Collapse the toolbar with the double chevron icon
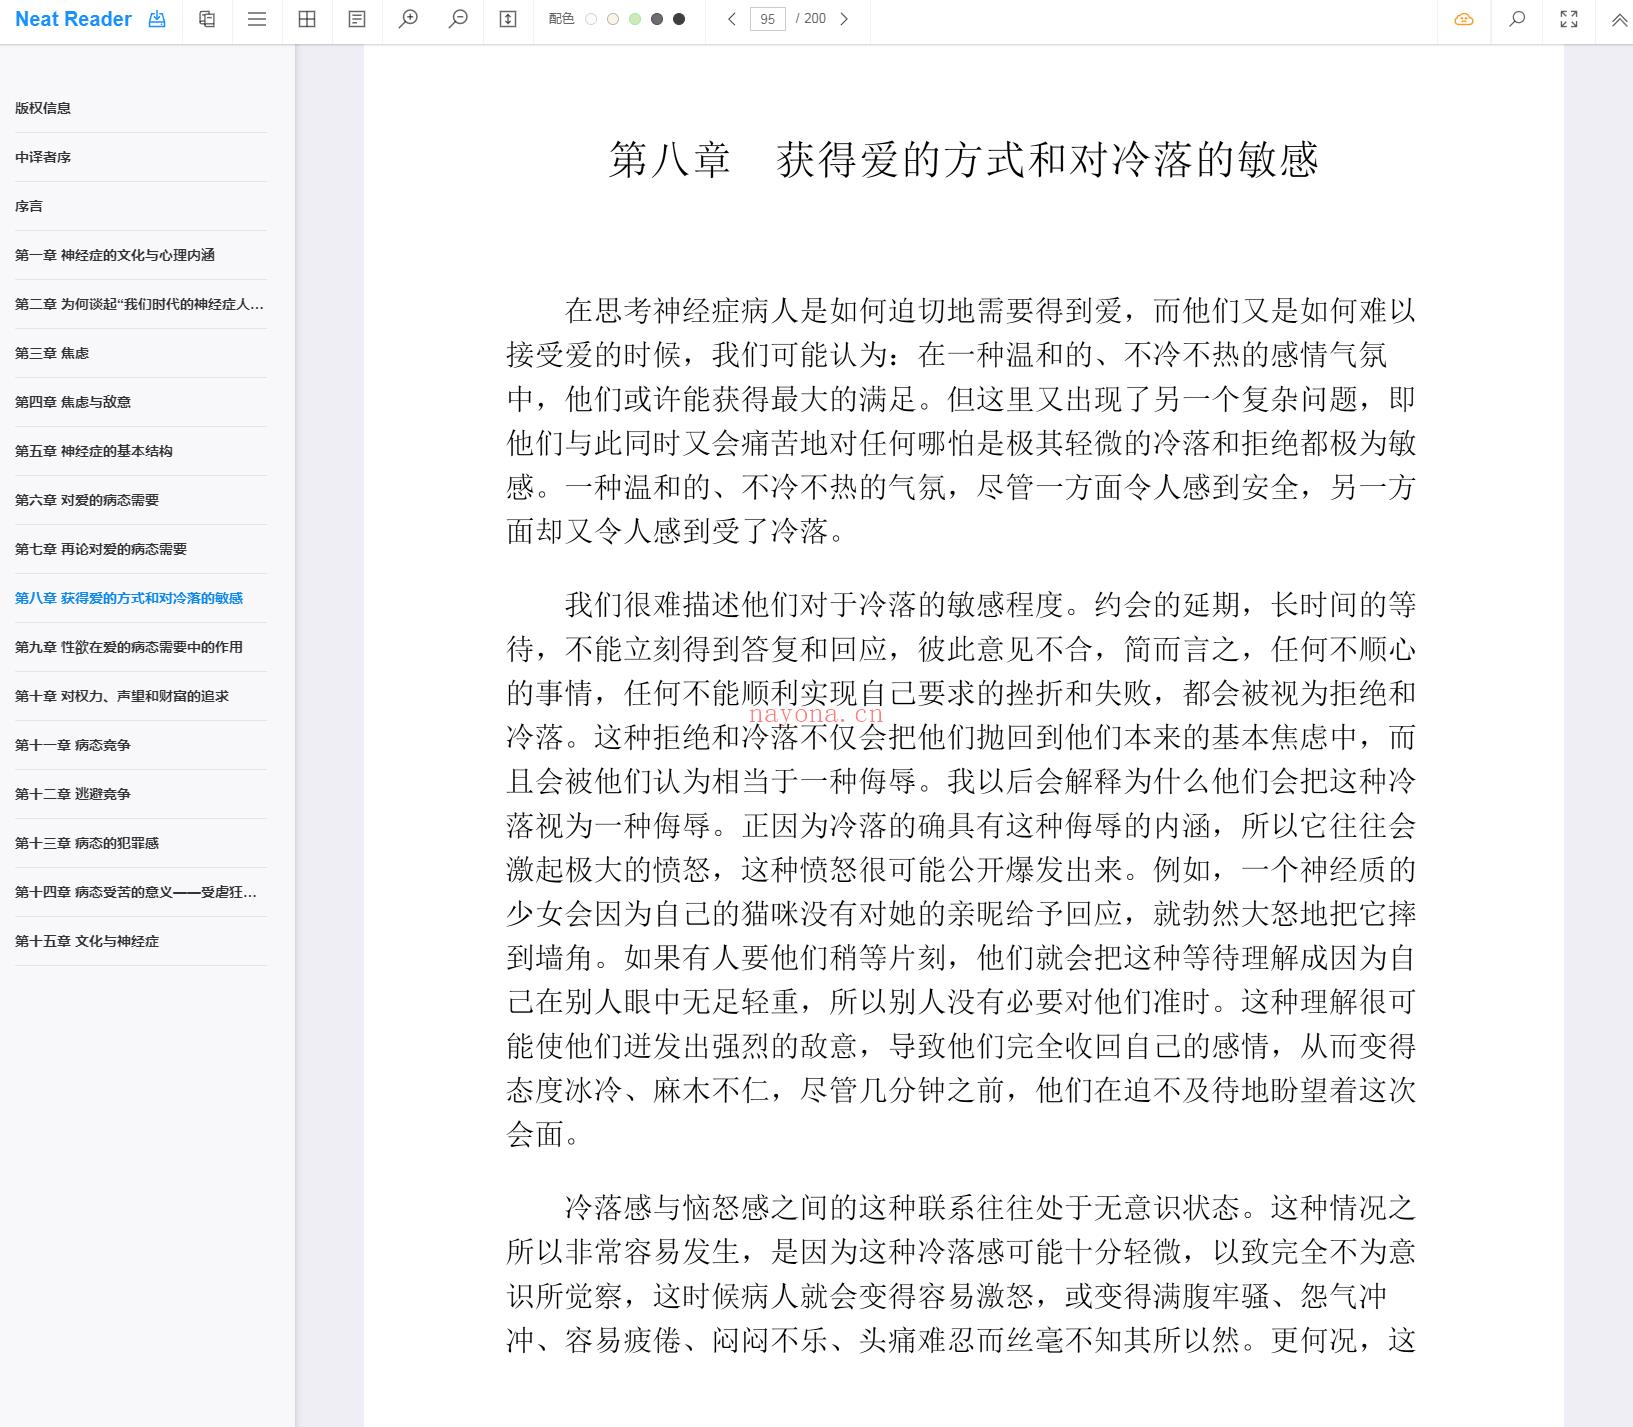The width and height of the screenshot is (1633, 1427). (x=1619, y=19)
